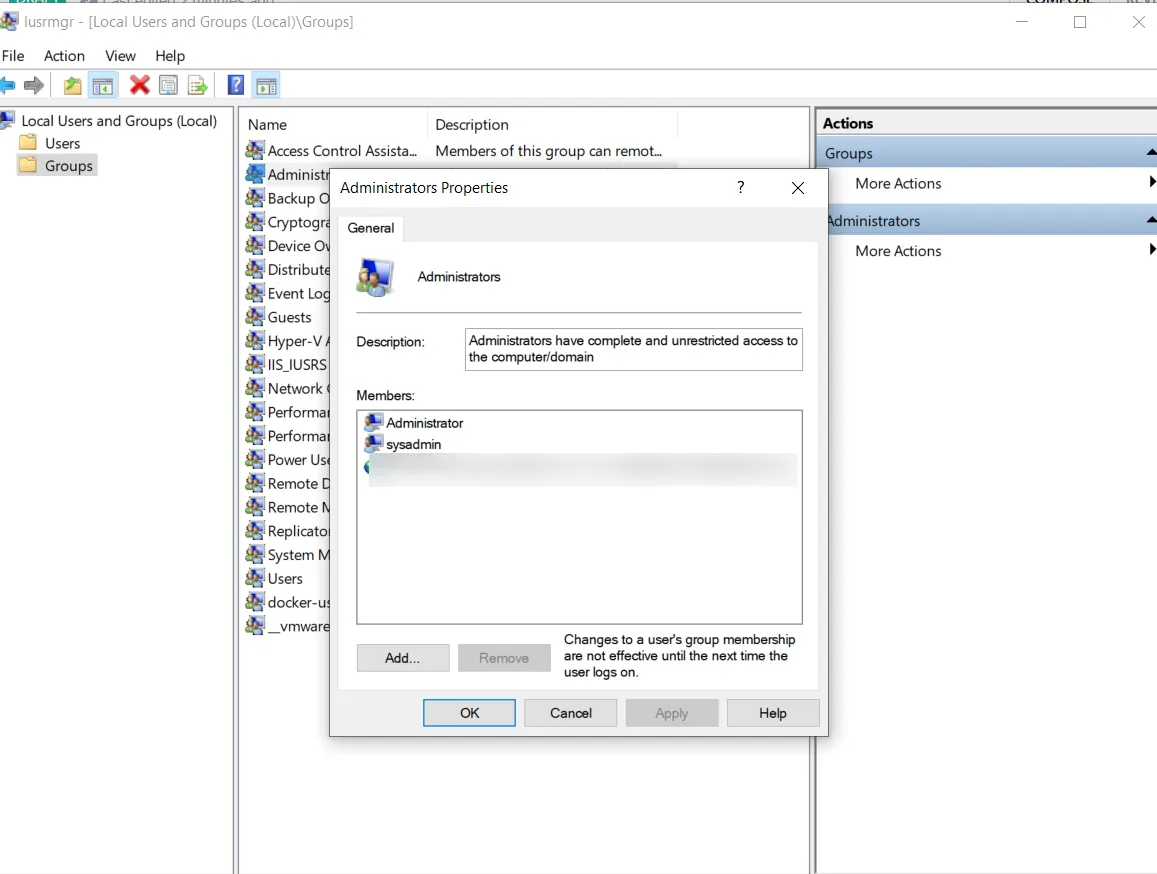Click the OK button
This screenshot has height=874, width=1157.
tap(469, 713)
